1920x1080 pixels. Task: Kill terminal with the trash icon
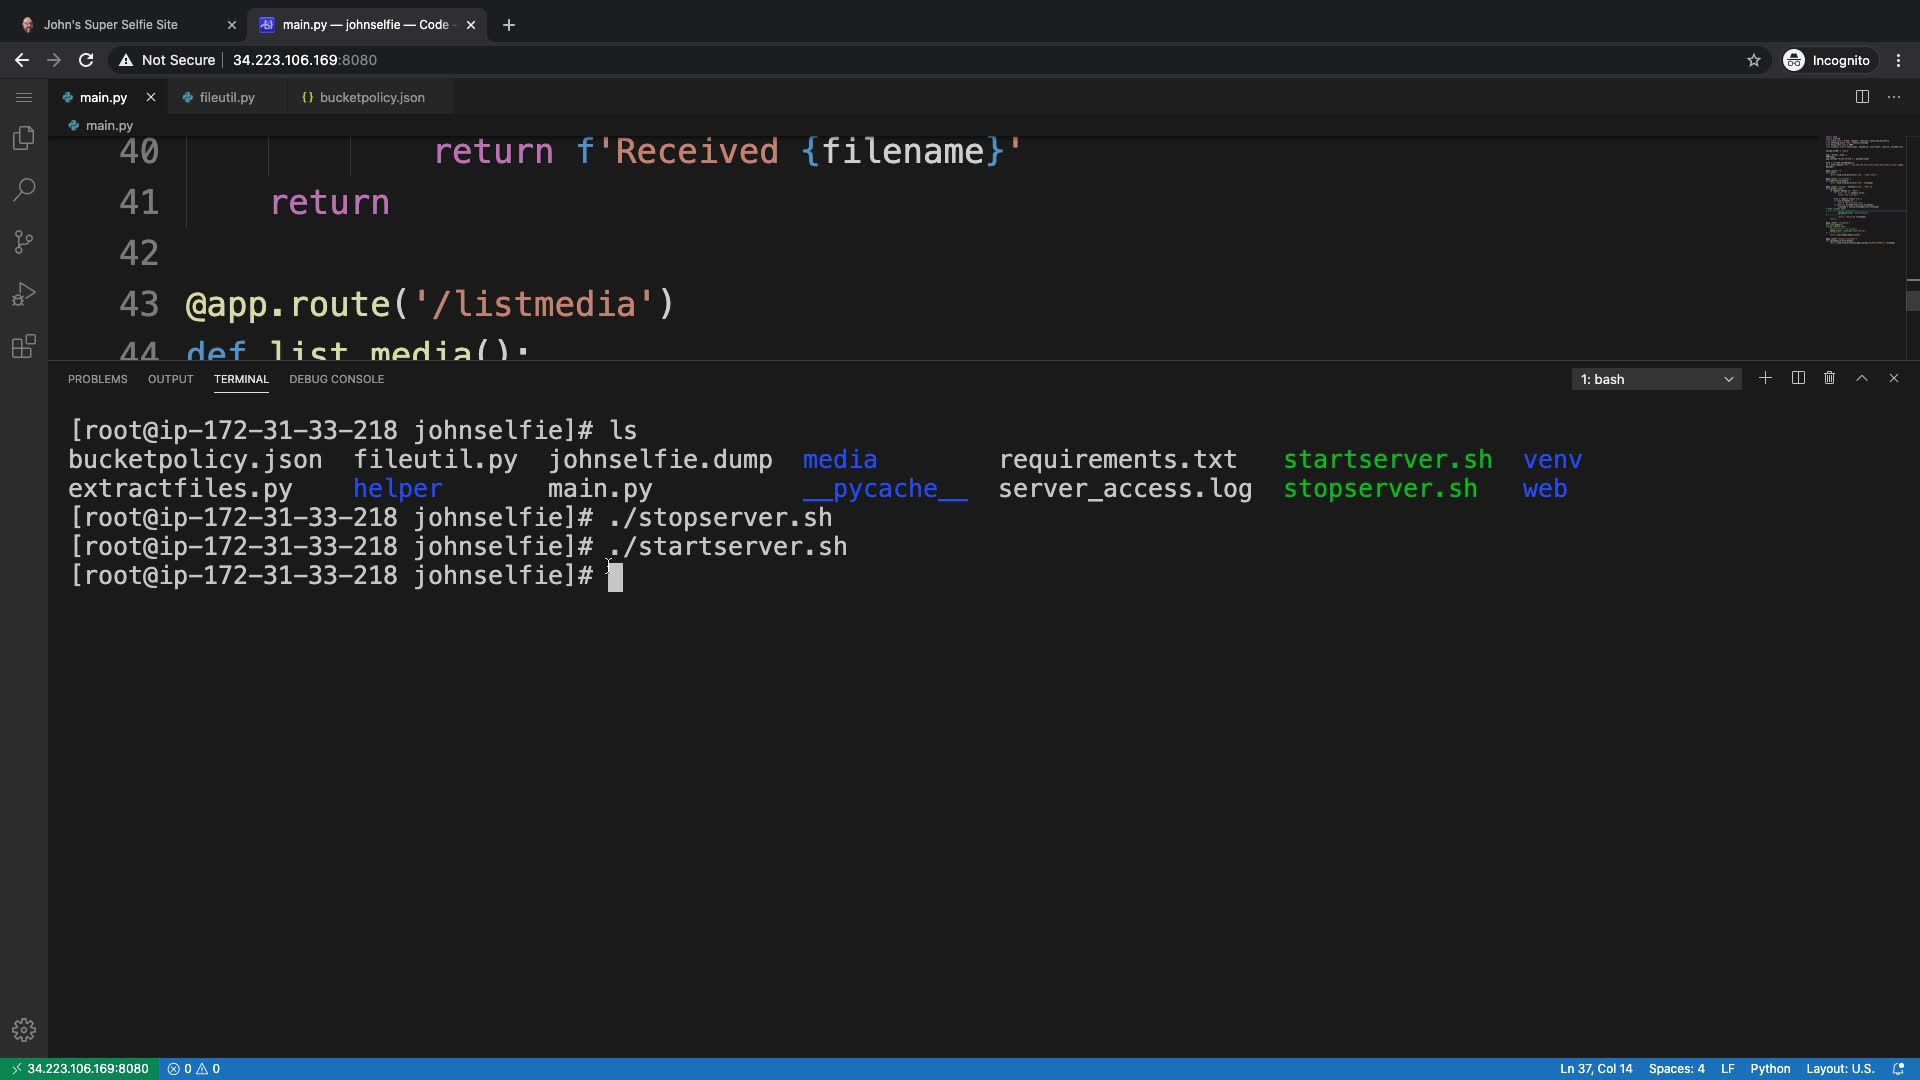coord(1829,378)
